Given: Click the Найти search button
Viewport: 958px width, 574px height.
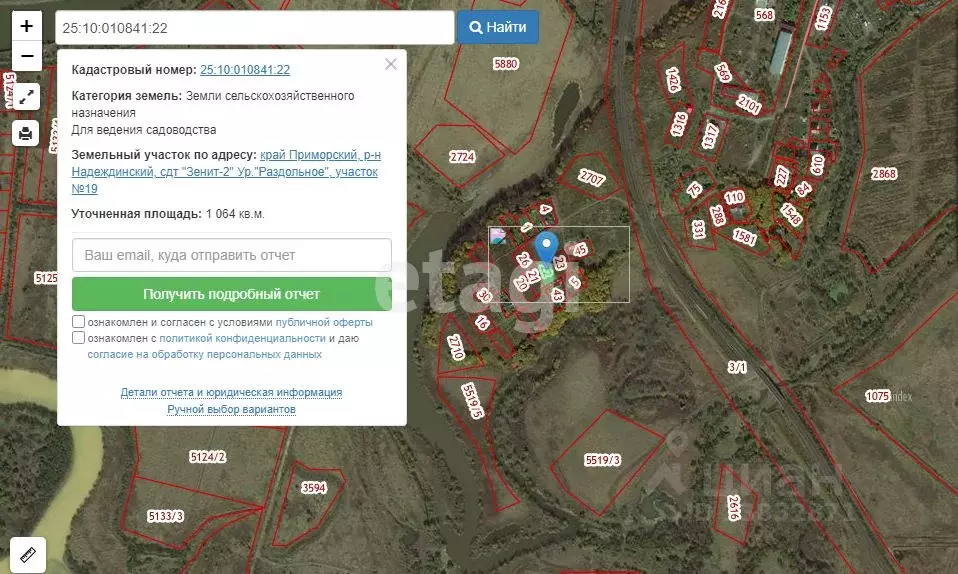Looking at the screenshot, I should tap(498, 28).
